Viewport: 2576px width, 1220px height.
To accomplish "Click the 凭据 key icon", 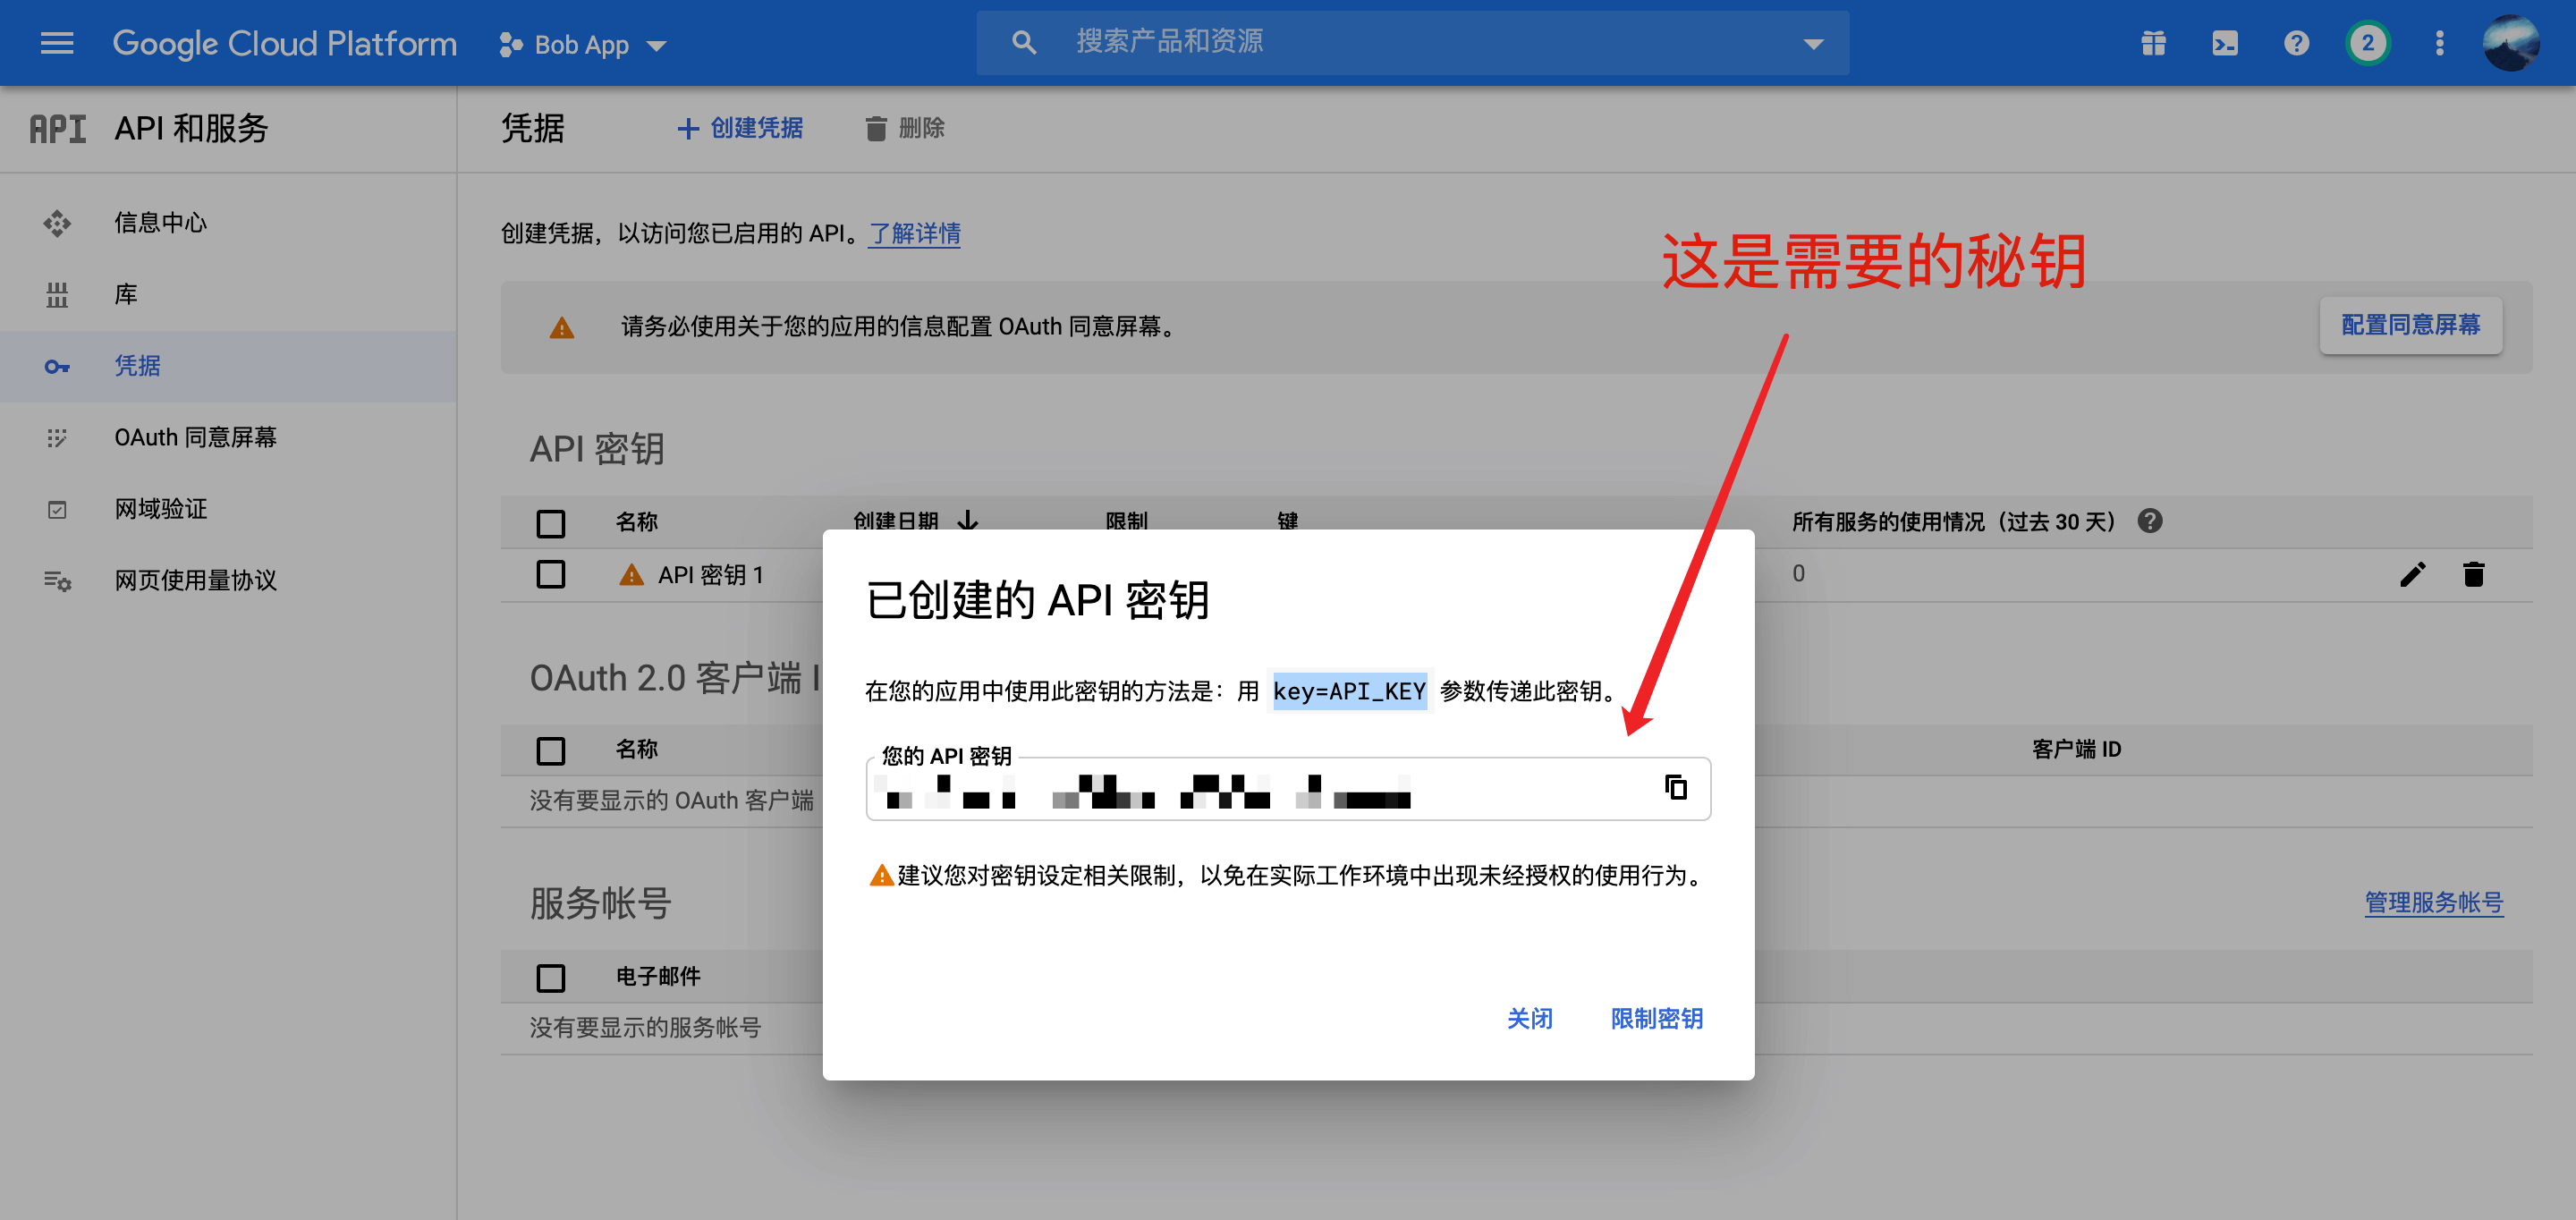I will (57, 367).
